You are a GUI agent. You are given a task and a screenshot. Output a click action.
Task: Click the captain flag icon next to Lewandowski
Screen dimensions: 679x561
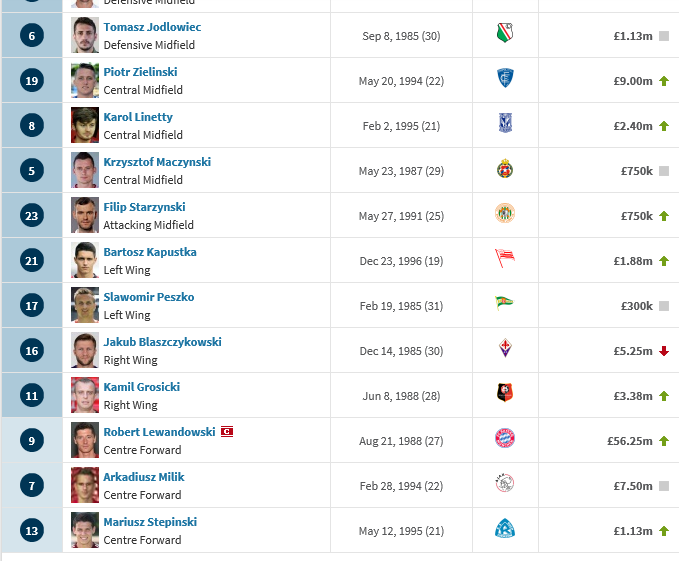click(x=227, y=432)
